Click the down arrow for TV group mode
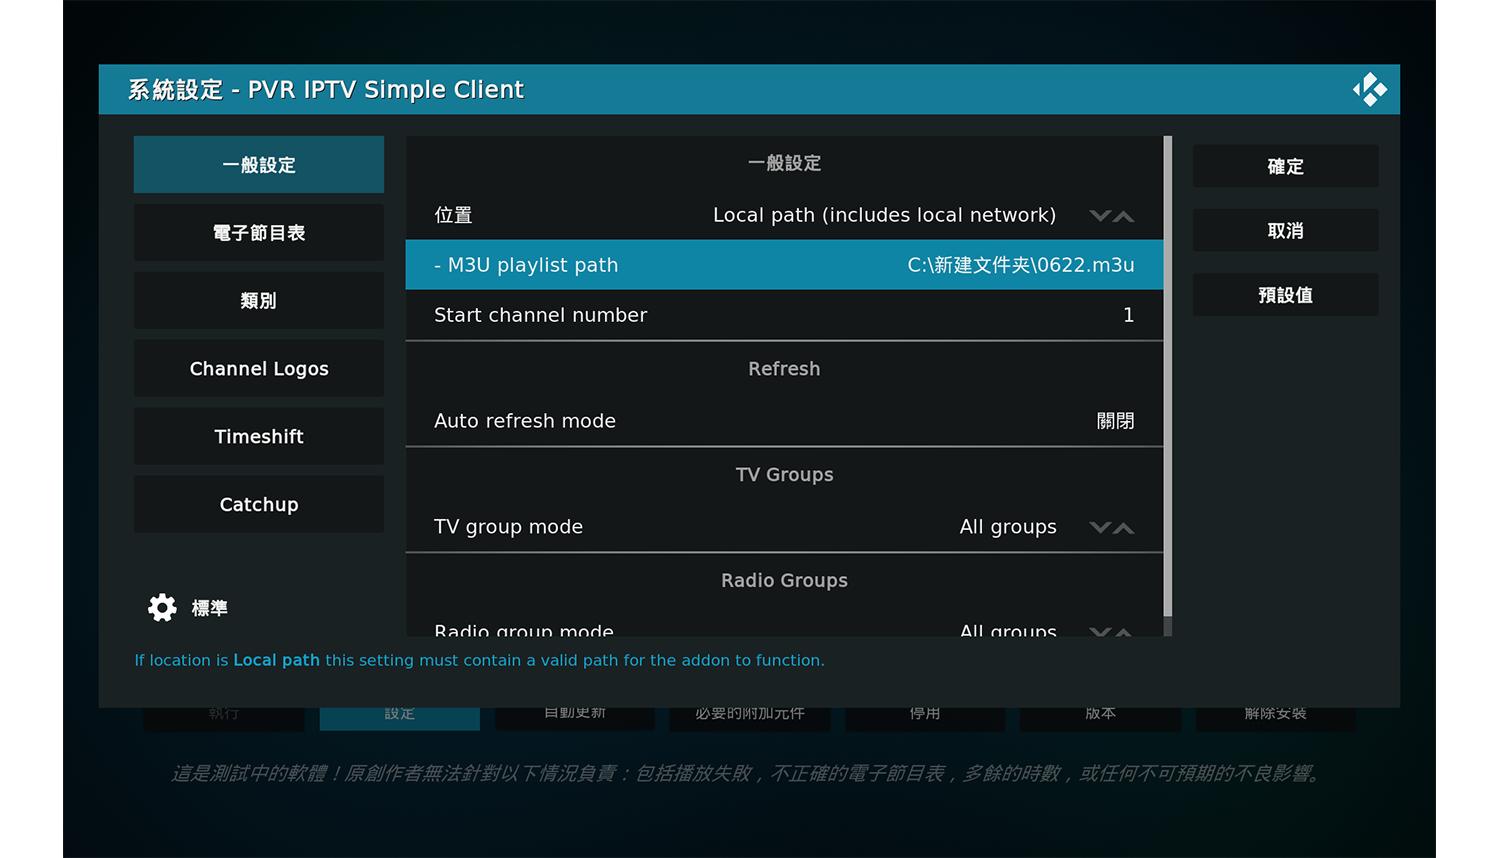Image resolution: width=1500 pixels, height=858 pixels. coord(1100,528)
